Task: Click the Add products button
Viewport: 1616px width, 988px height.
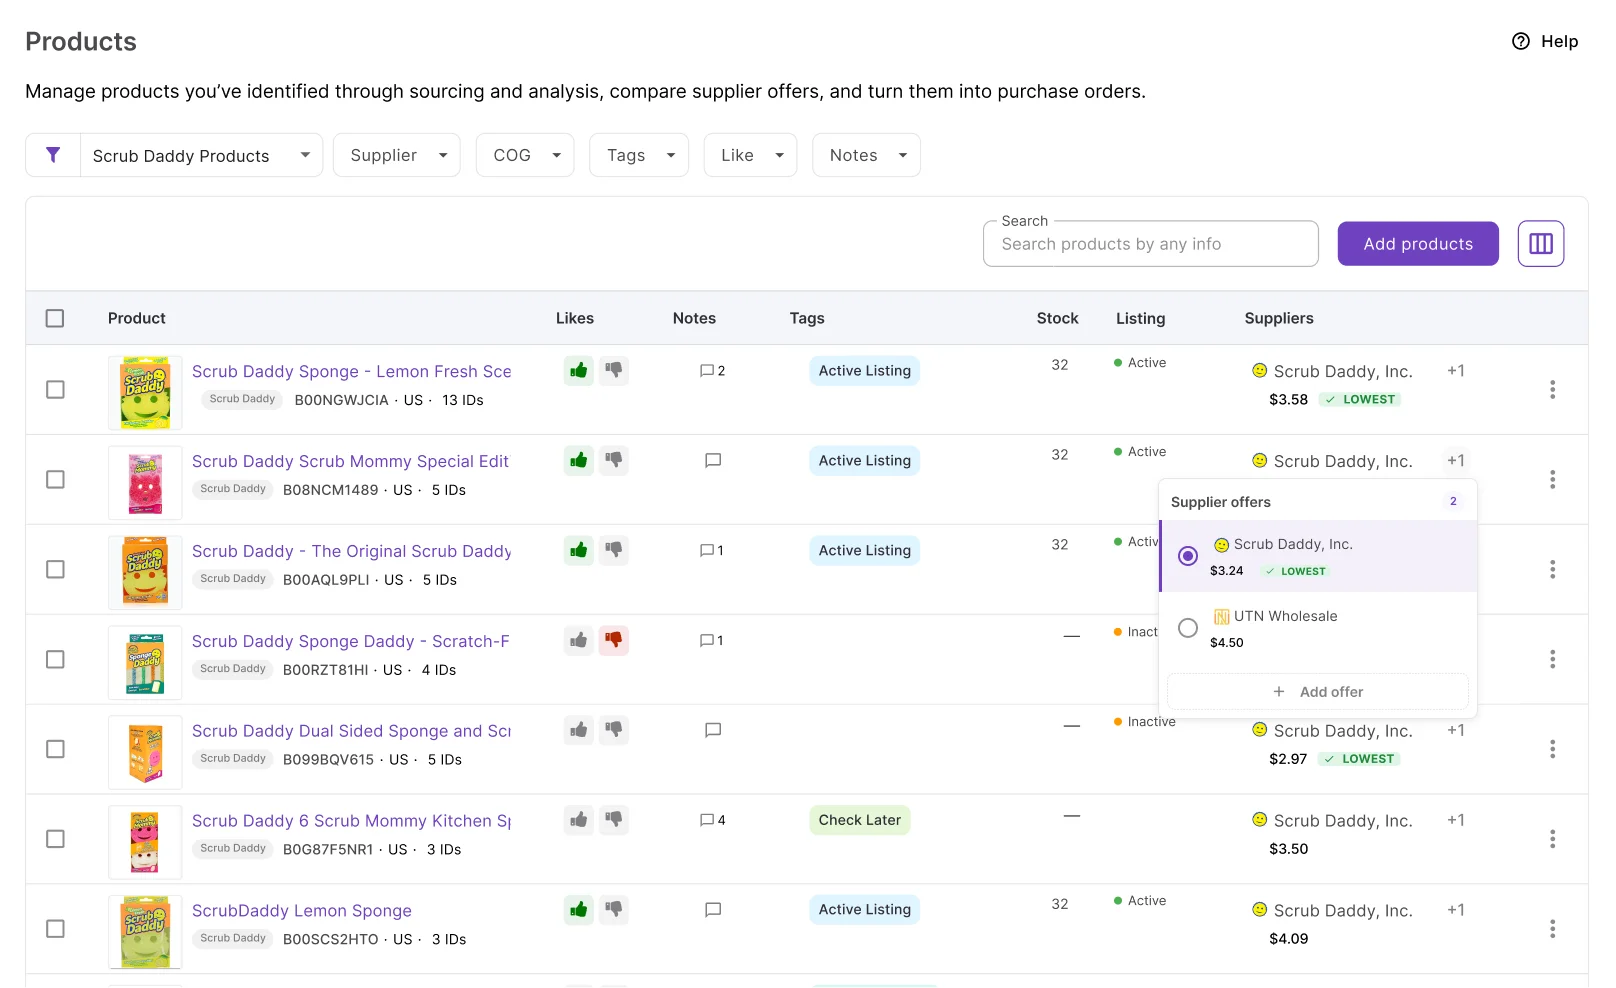Action: coord(1418,244)
